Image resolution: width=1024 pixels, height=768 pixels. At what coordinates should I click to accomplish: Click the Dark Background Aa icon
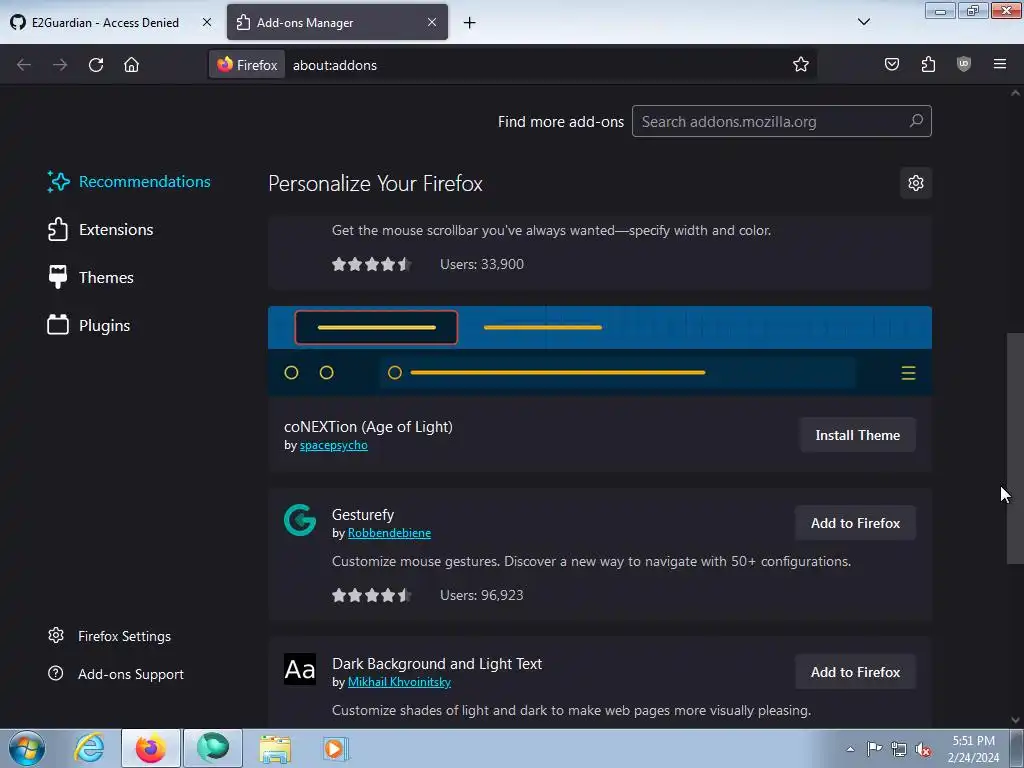coord(300,669)
